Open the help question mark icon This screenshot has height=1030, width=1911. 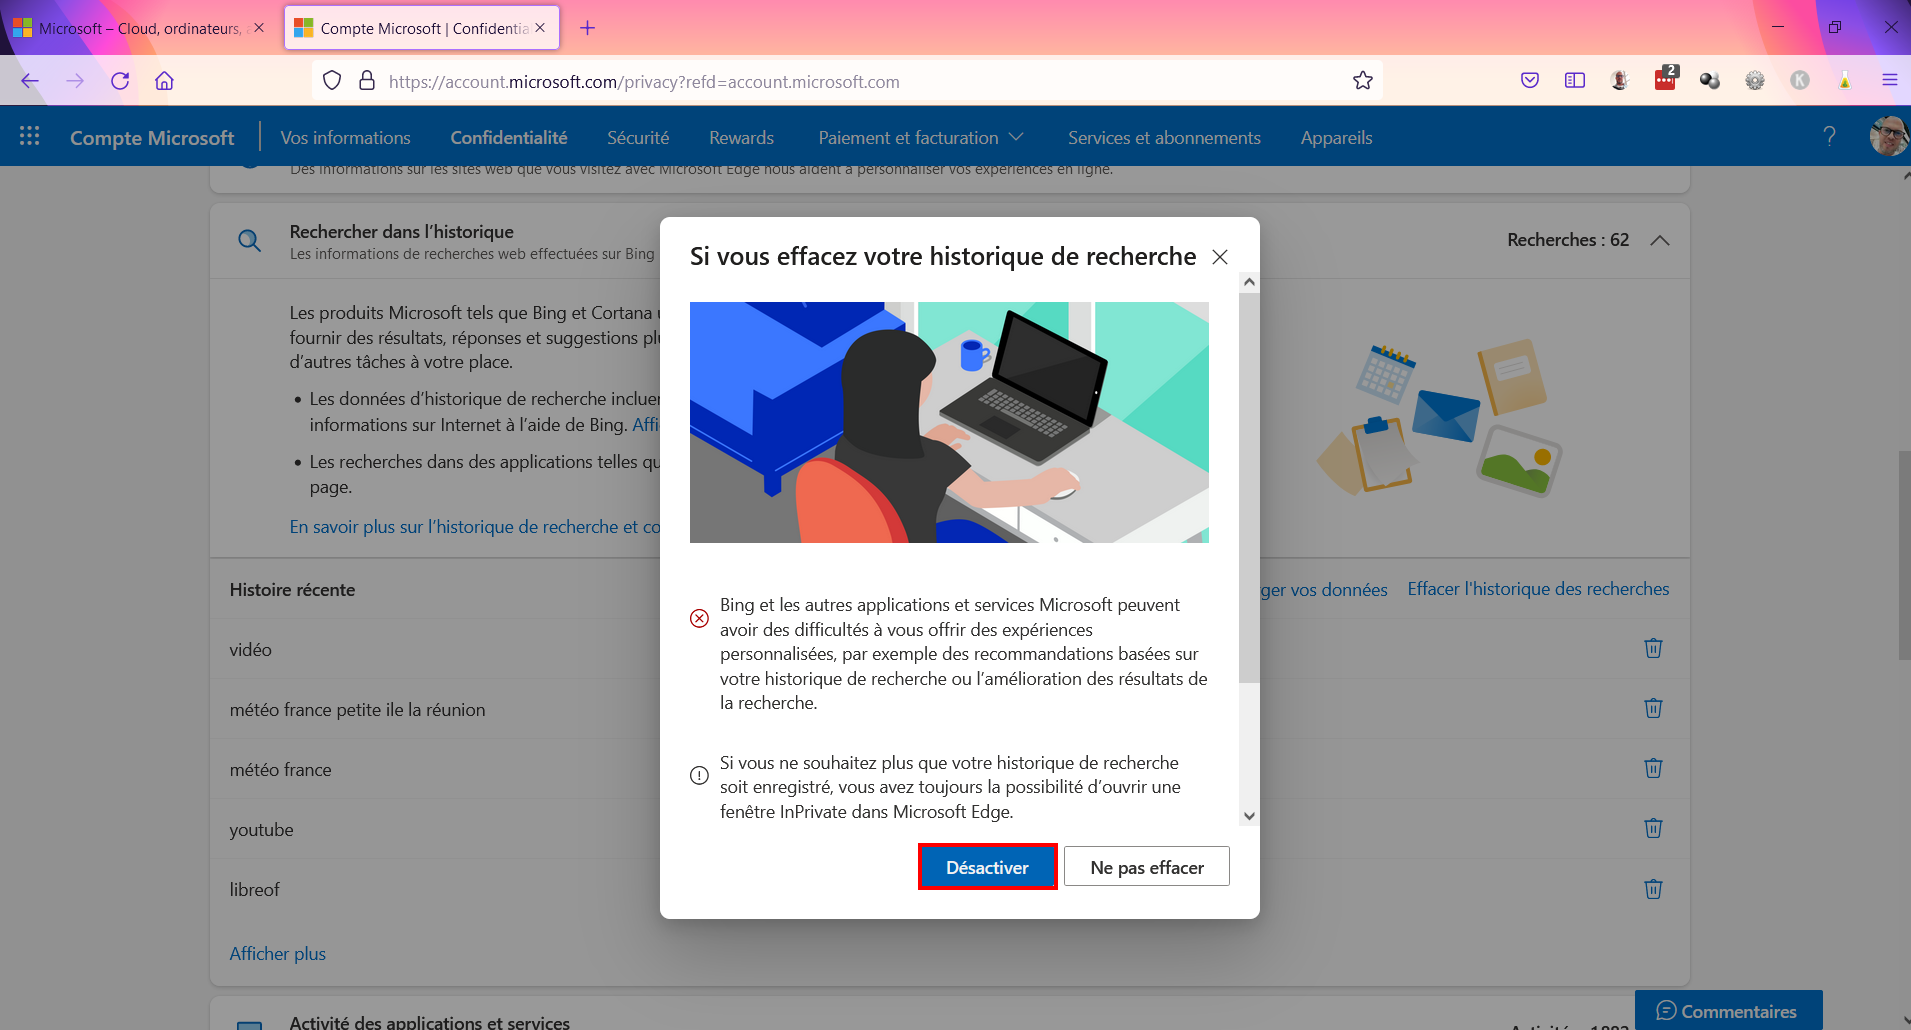[1829, 136]
